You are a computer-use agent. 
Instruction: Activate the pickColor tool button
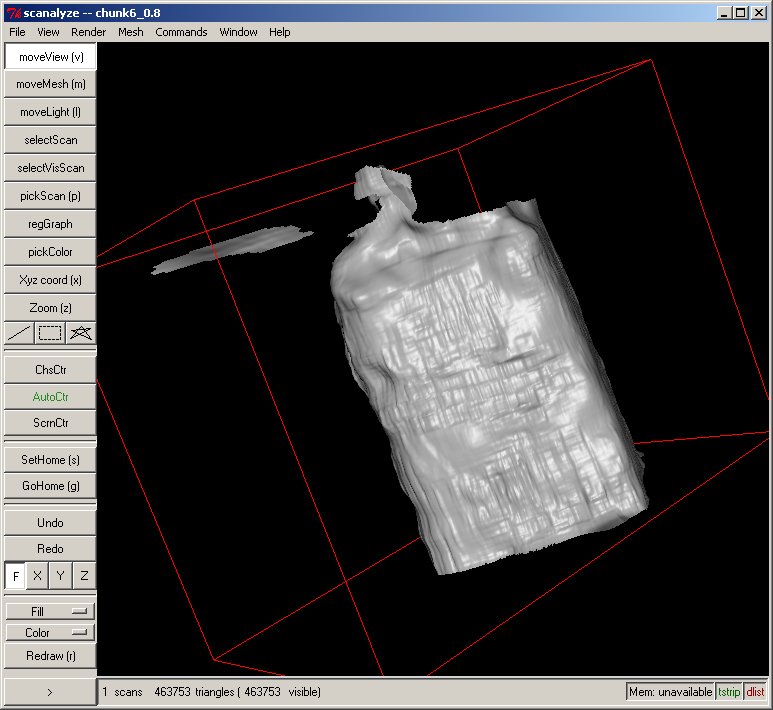pyautogui.click(x=50, y=252)
